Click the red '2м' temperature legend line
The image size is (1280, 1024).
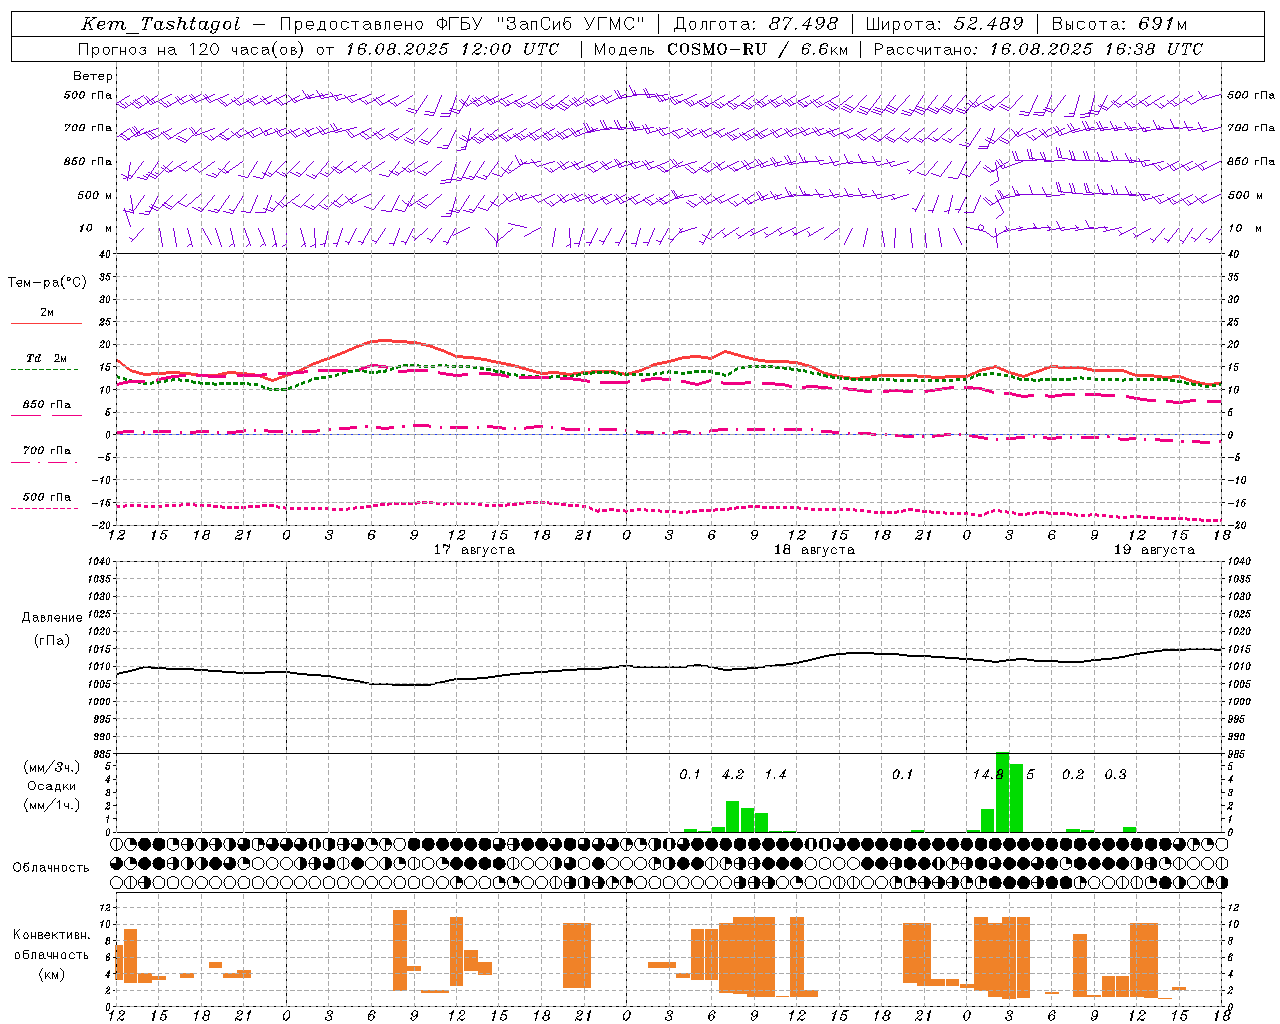point(46,323)
